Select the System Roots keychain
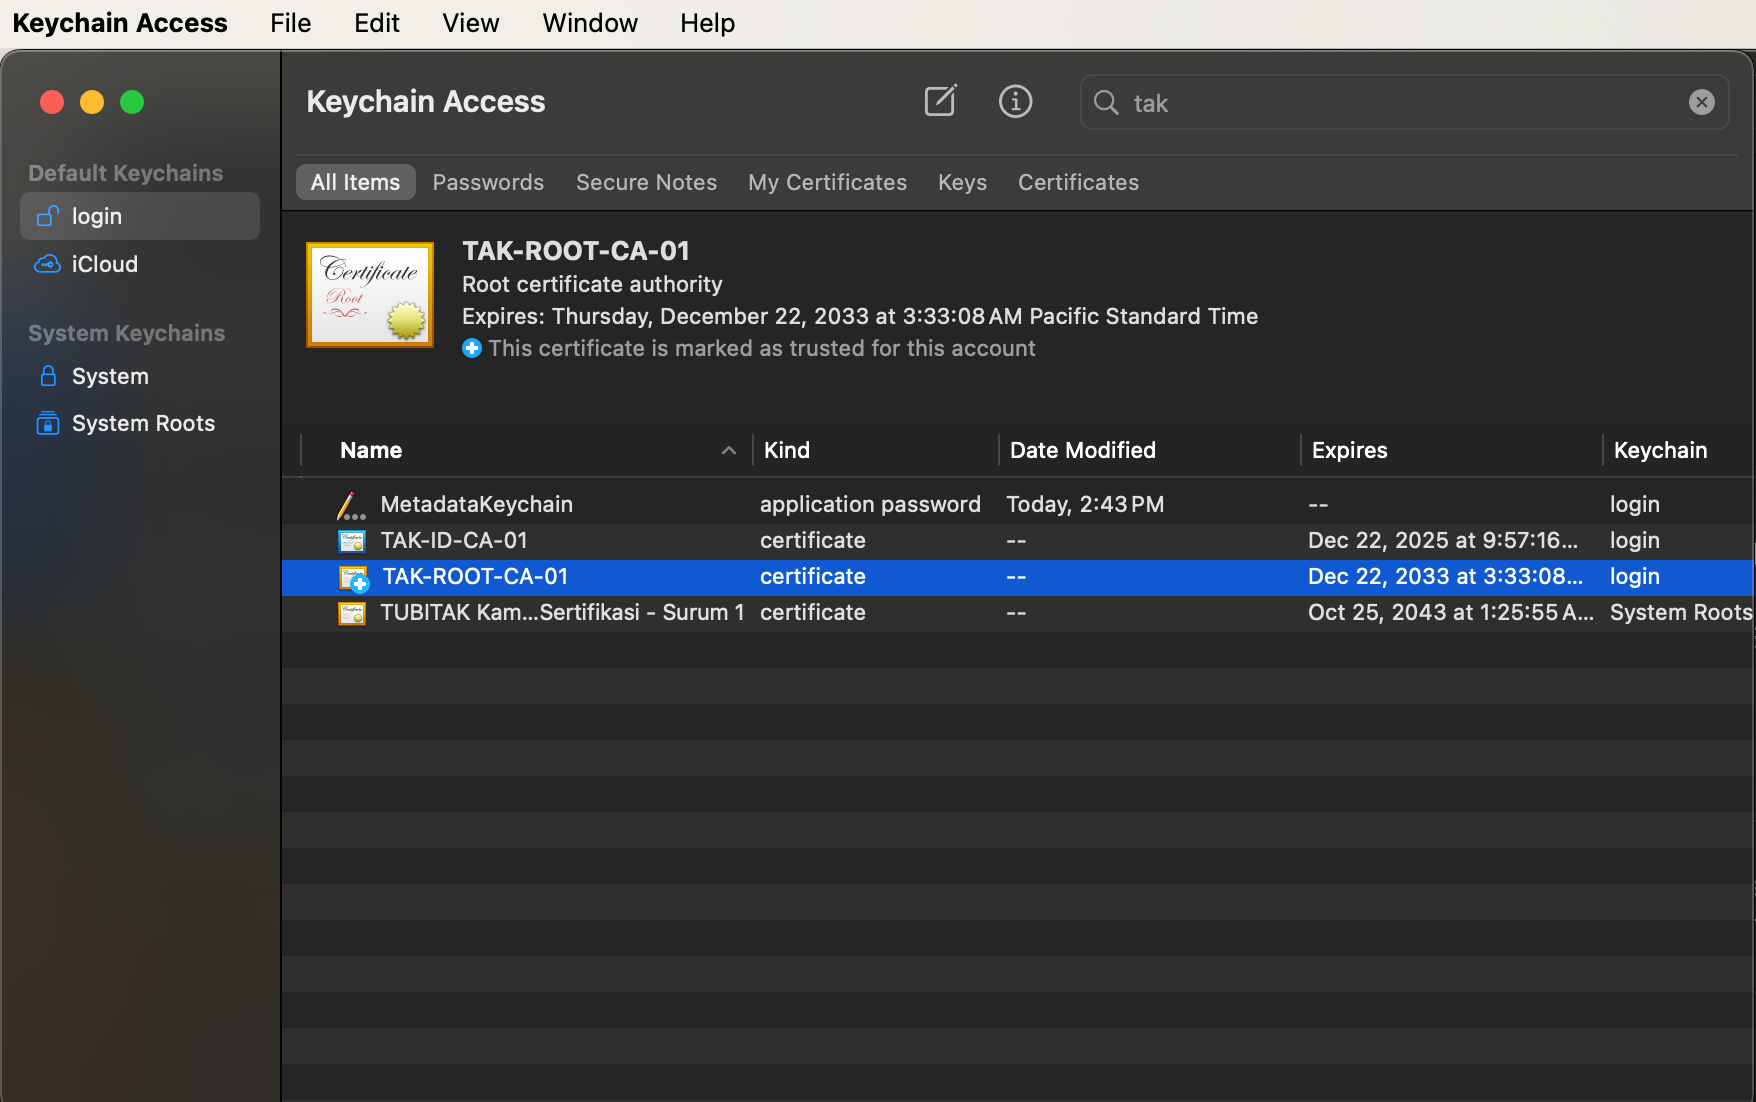Image resolution: width=1756 pixels, height=1102 pixels. coord(140,423)
